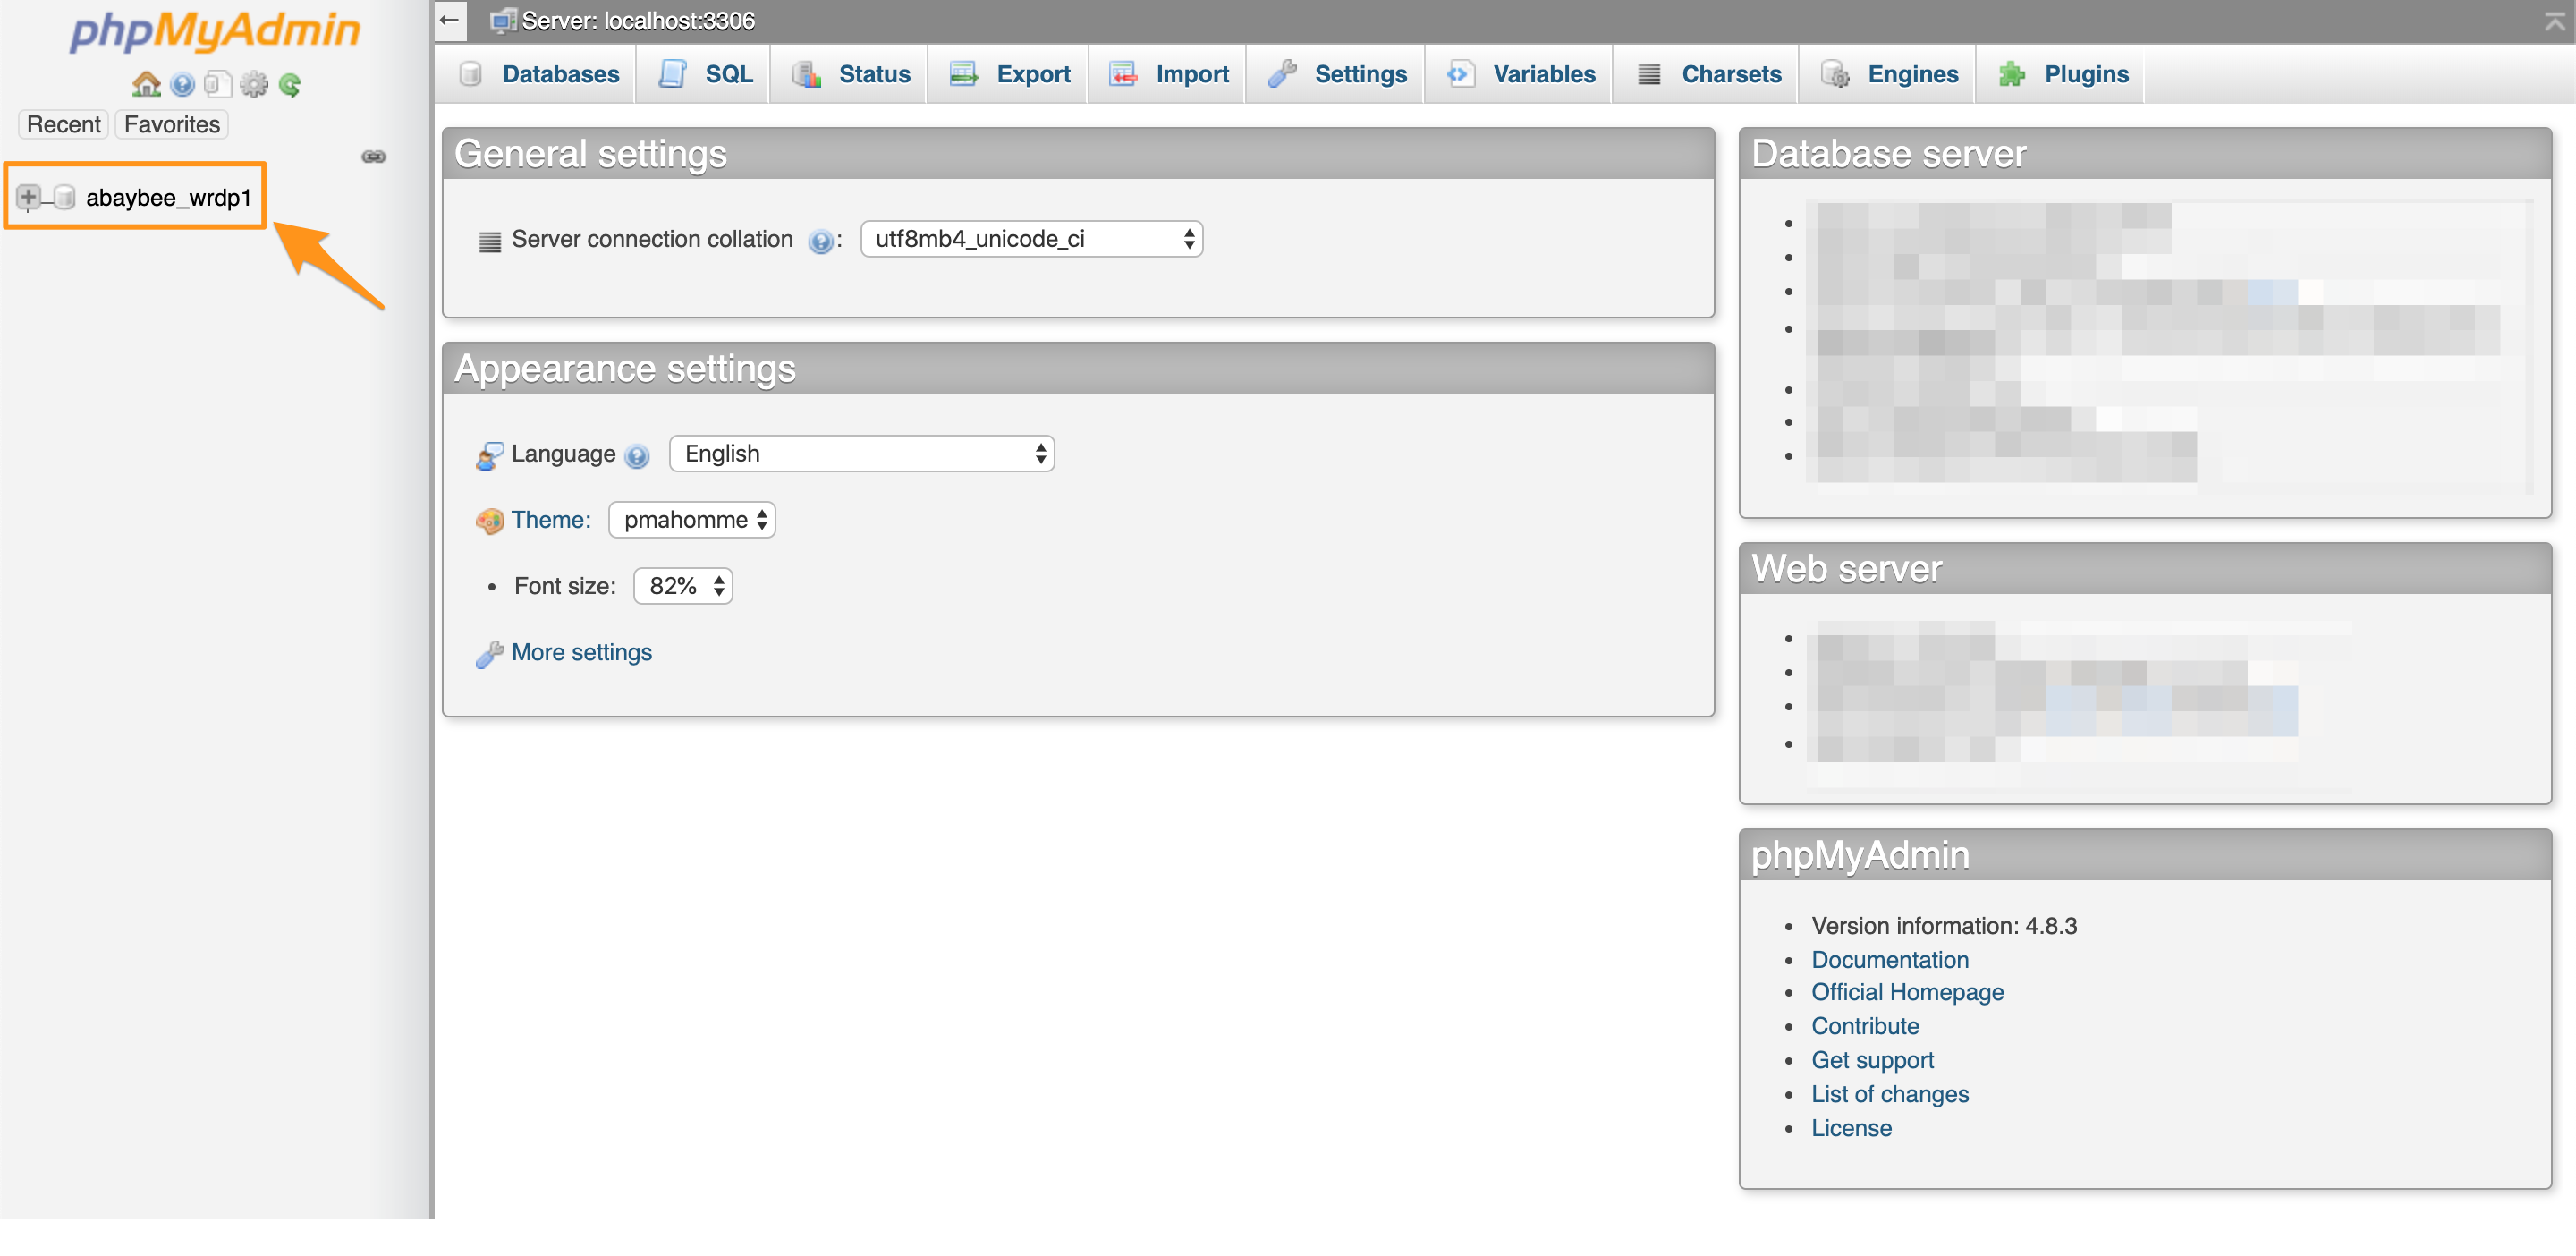Open the Official Homepage link
Screen dimensions: 2576x1256
(x=1906, y=992)
